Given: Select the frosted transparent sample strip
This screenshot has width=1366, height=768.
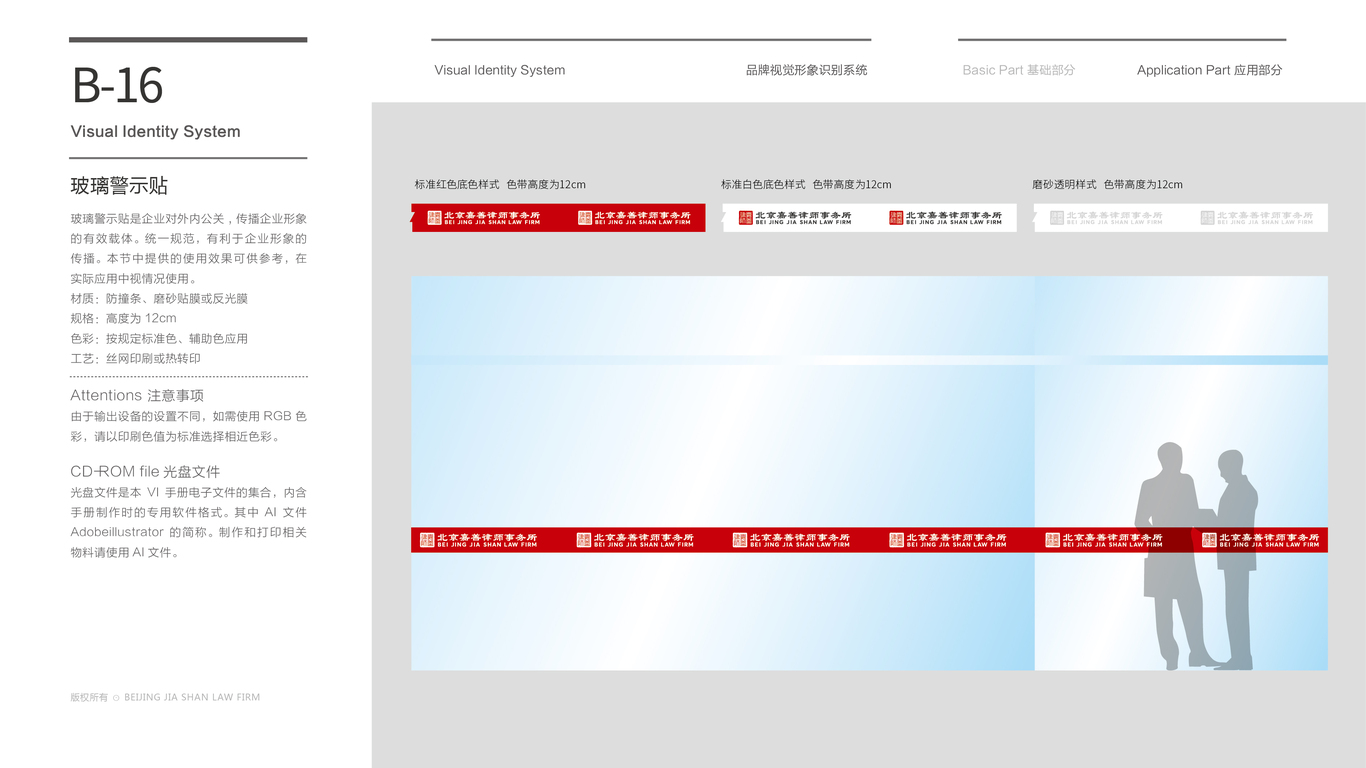Looking at the screenshot, I should [x=1181, y=218].
